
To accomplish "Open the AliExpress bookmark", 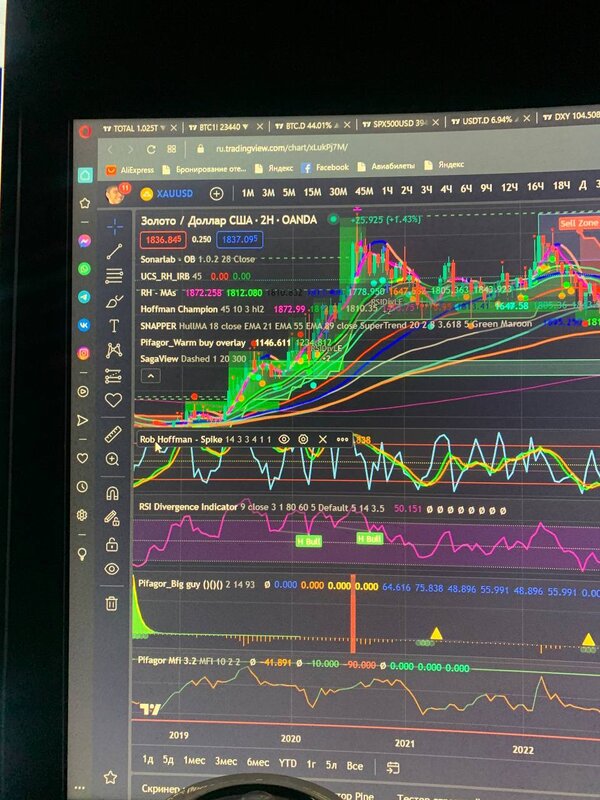I will tap(130, 170).
